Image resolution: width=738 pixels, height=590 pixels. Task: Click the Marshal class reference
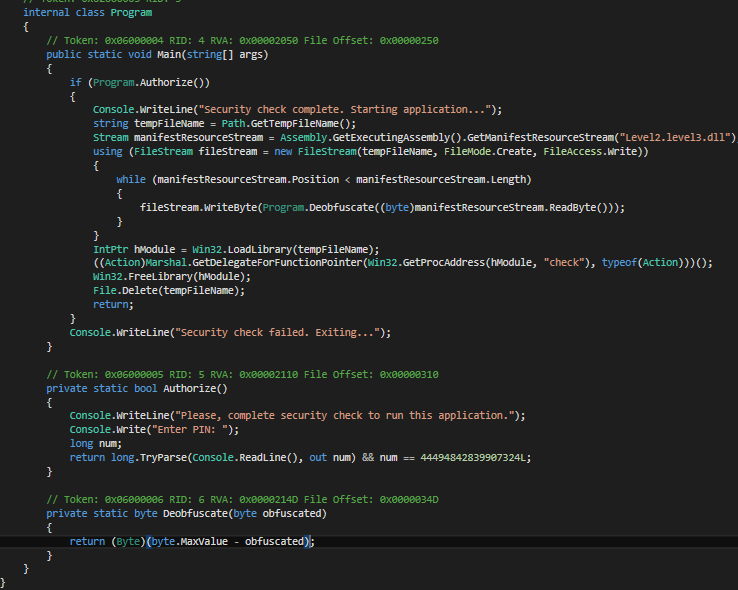(166, 263)
